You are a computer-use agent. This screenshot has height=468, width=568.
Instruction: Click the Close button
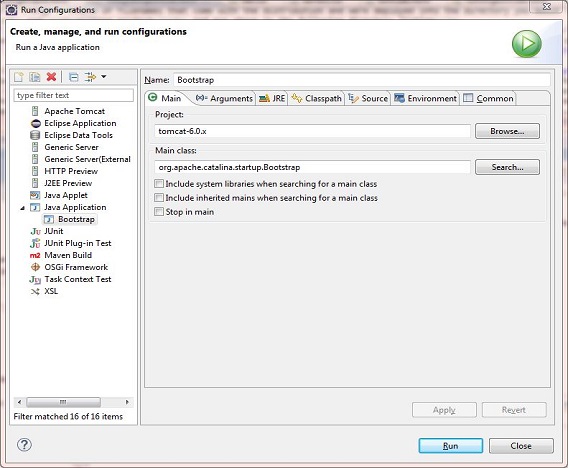pyautogui.click(x=521, y=446)
